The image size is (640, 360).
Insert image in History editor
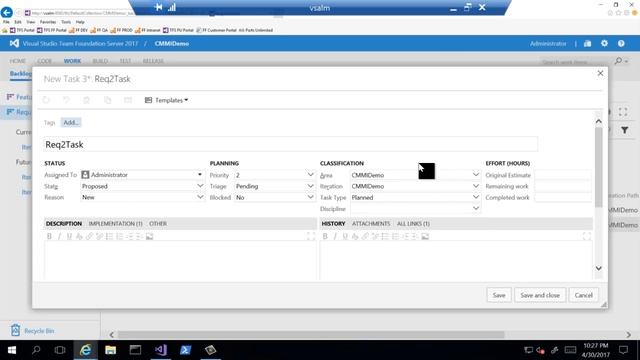425,236
